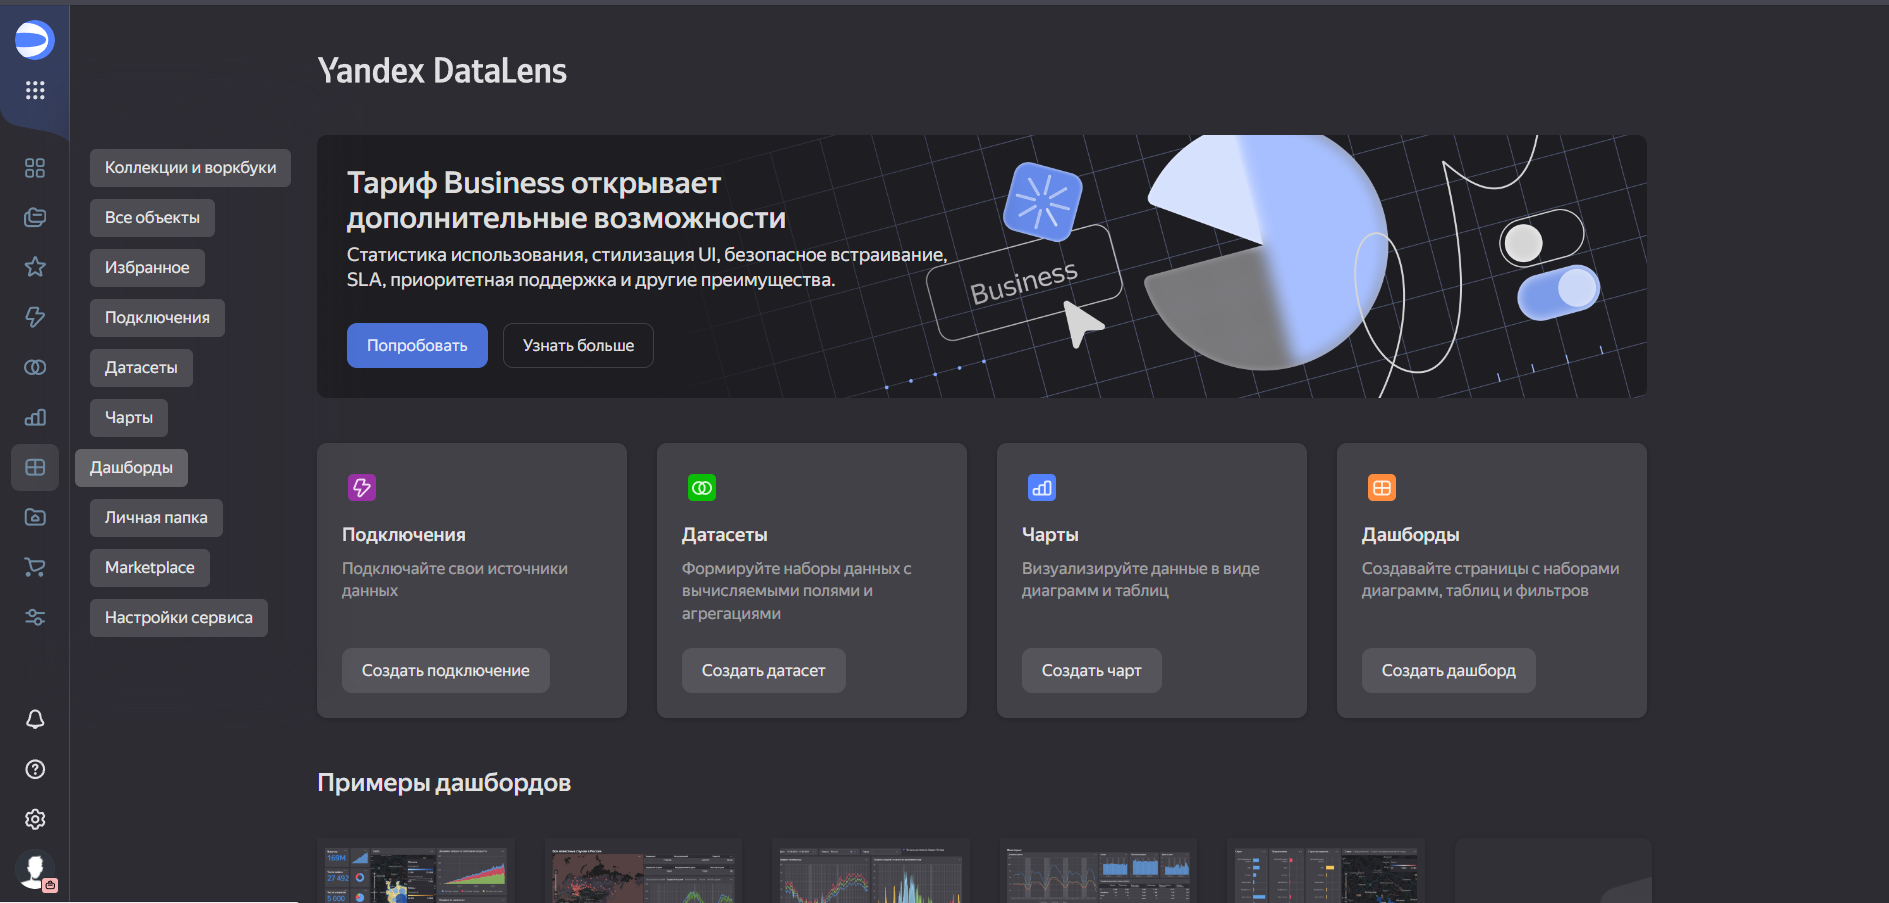Open the example dashboard with the Russia map
The width and height of the screenshot is (1889, 903).
[x=644, y=871]
